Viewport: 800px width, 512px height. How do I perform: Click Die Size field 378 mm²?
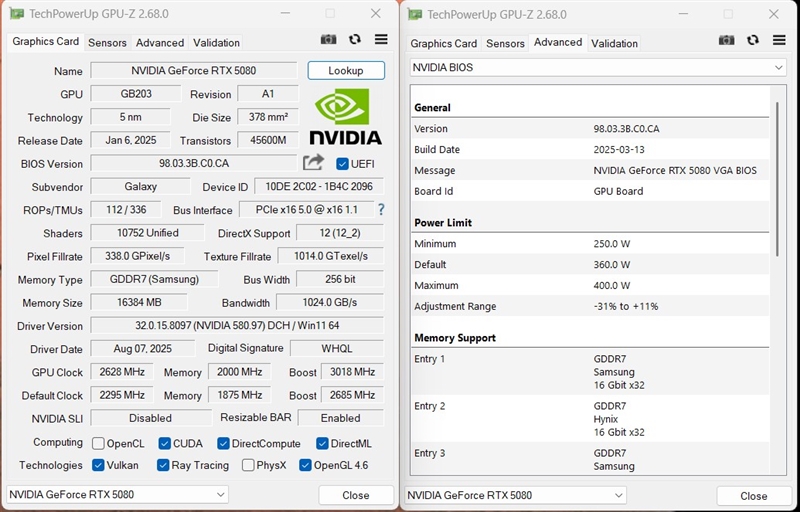pos(268,117)
